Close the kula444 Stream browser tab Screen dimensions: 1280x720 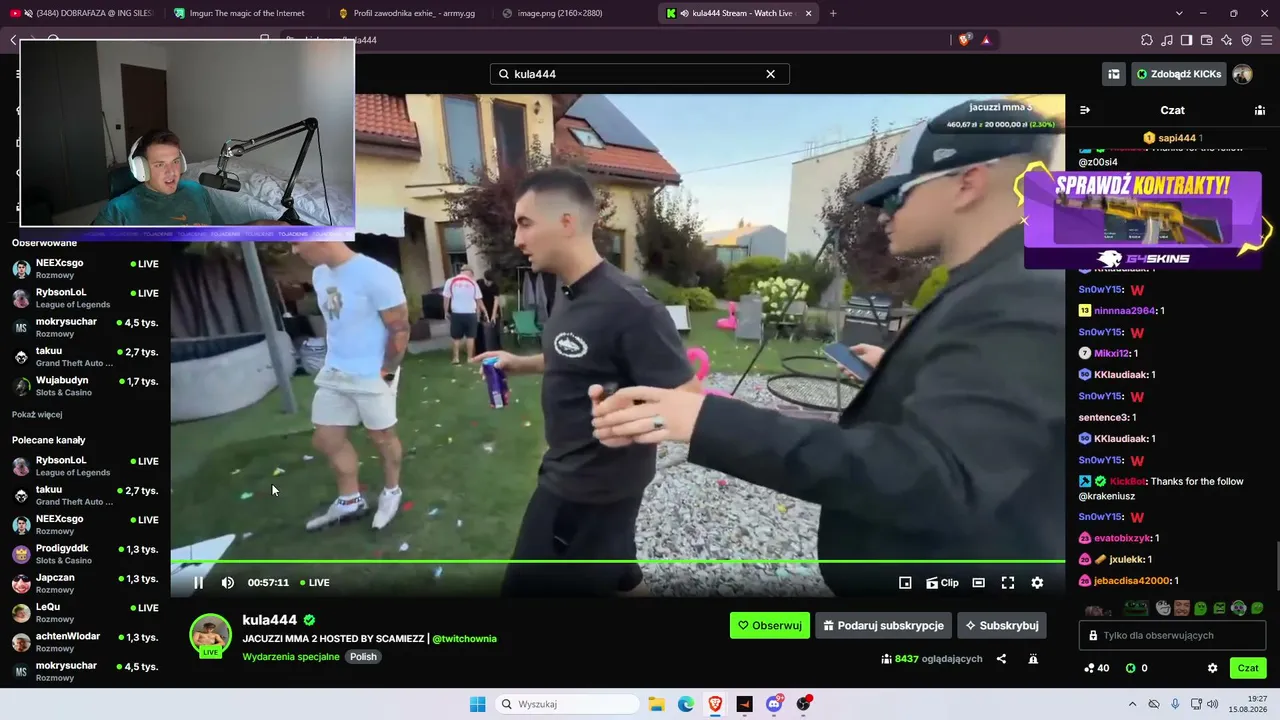[808, 13]
